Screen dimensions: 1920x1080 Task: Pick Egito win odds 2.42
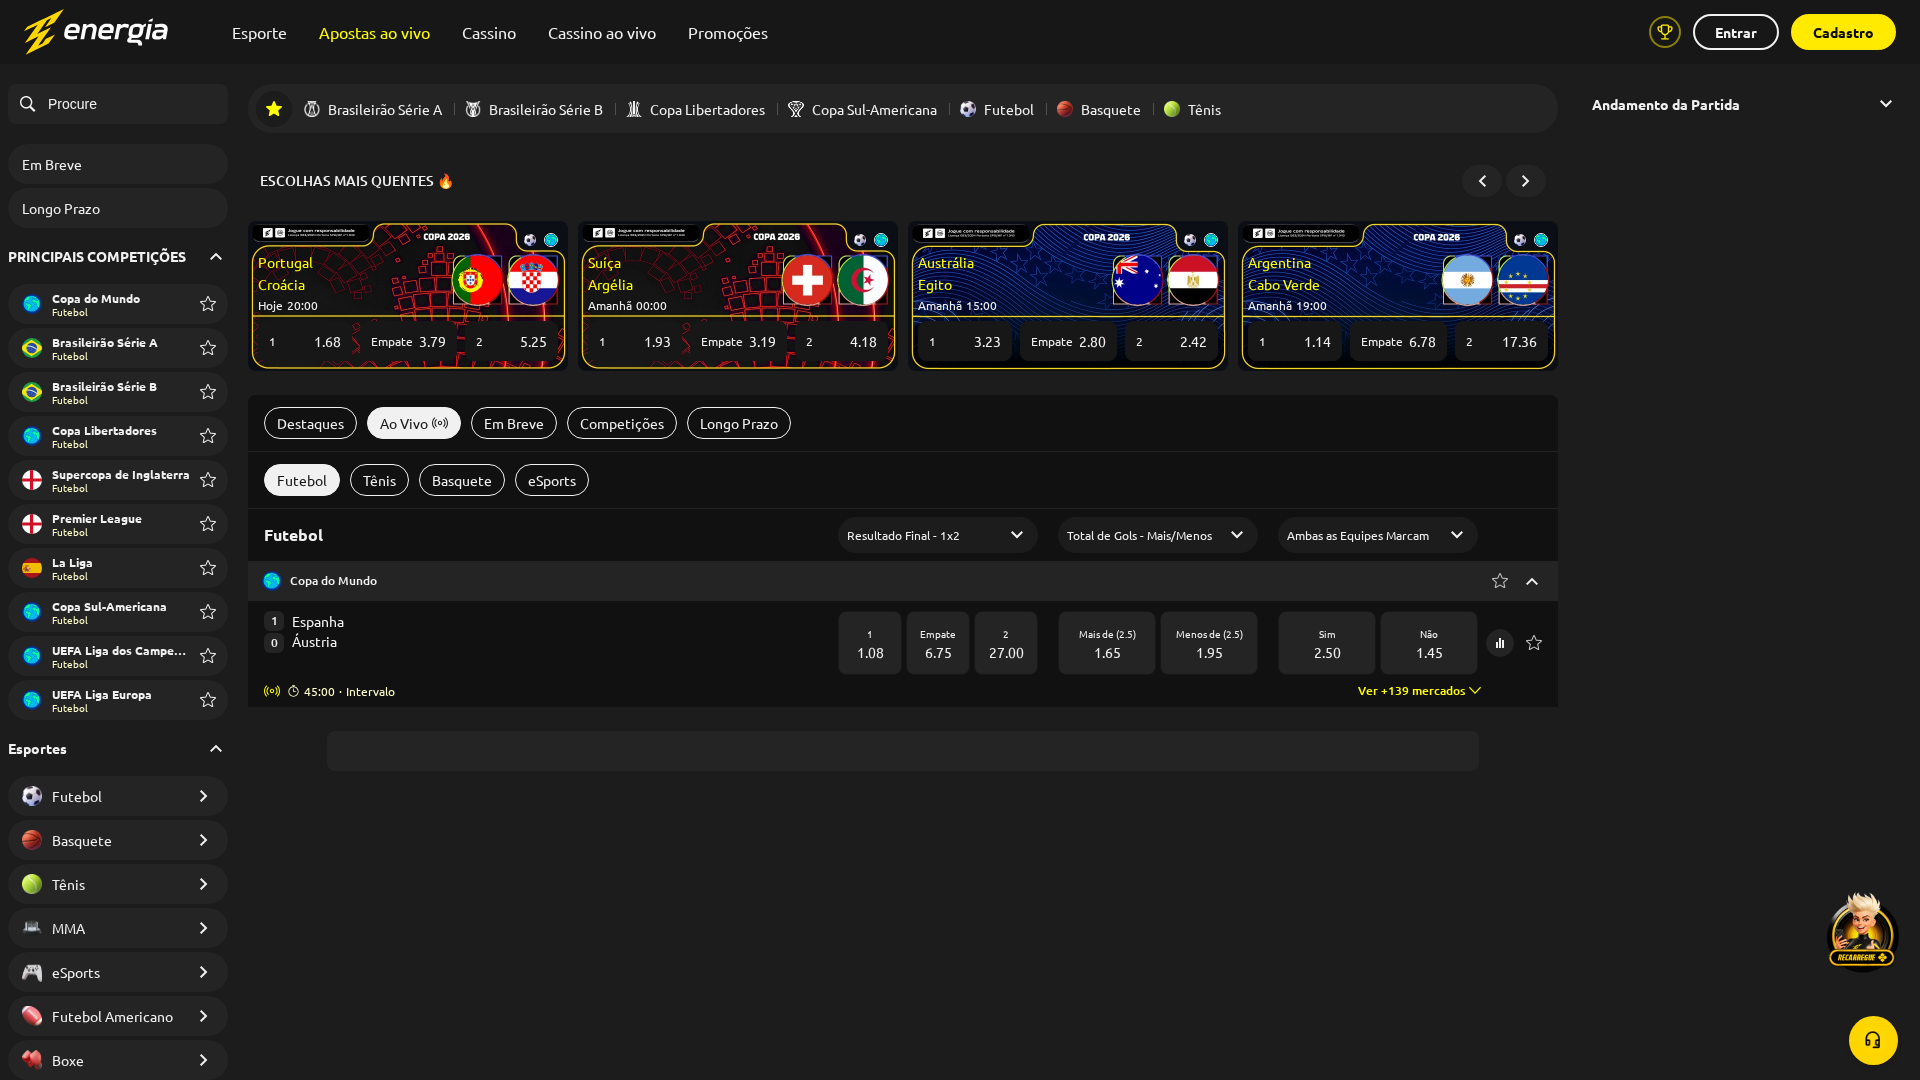click(x=1172, y=342)
